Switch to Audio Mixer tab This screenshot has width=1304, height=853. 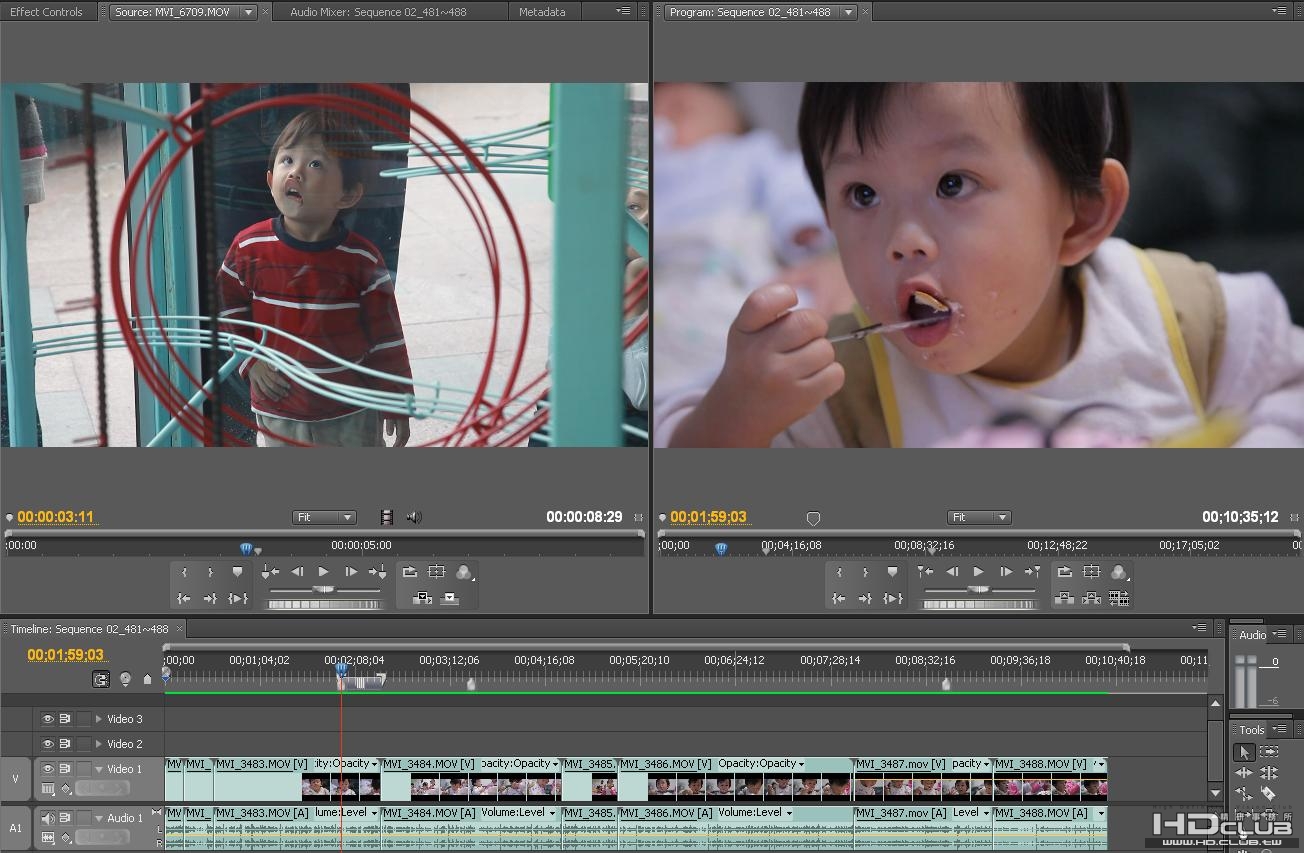pos(378,12)
